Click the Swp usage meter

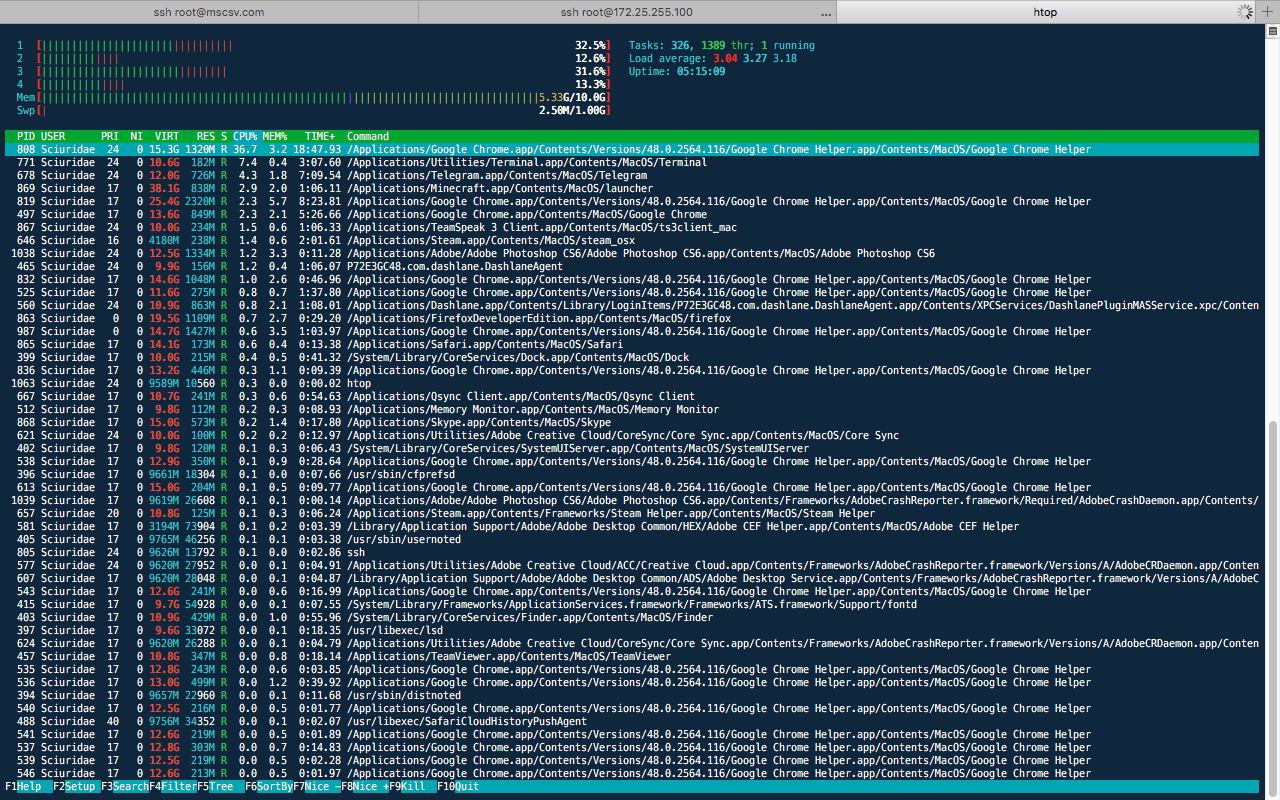pos(322,111)
